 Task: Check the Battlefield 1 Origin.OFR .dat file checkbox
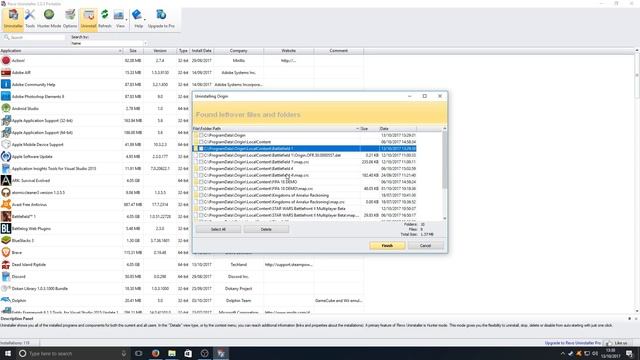point(201,155)
